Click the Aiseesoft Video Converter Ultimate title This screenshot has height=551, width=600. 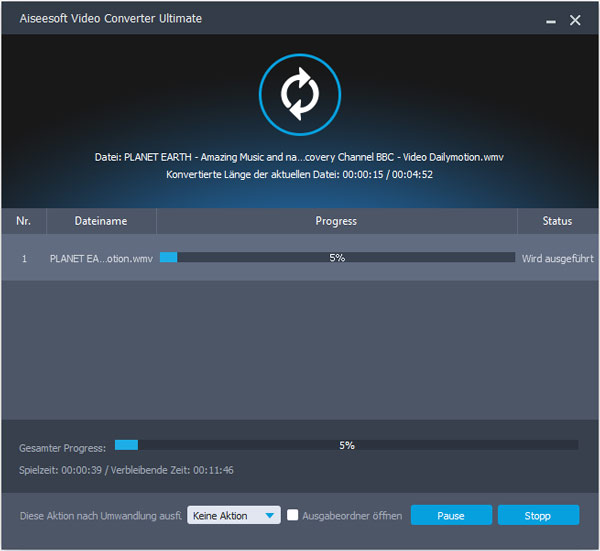(x=108, y=20)
